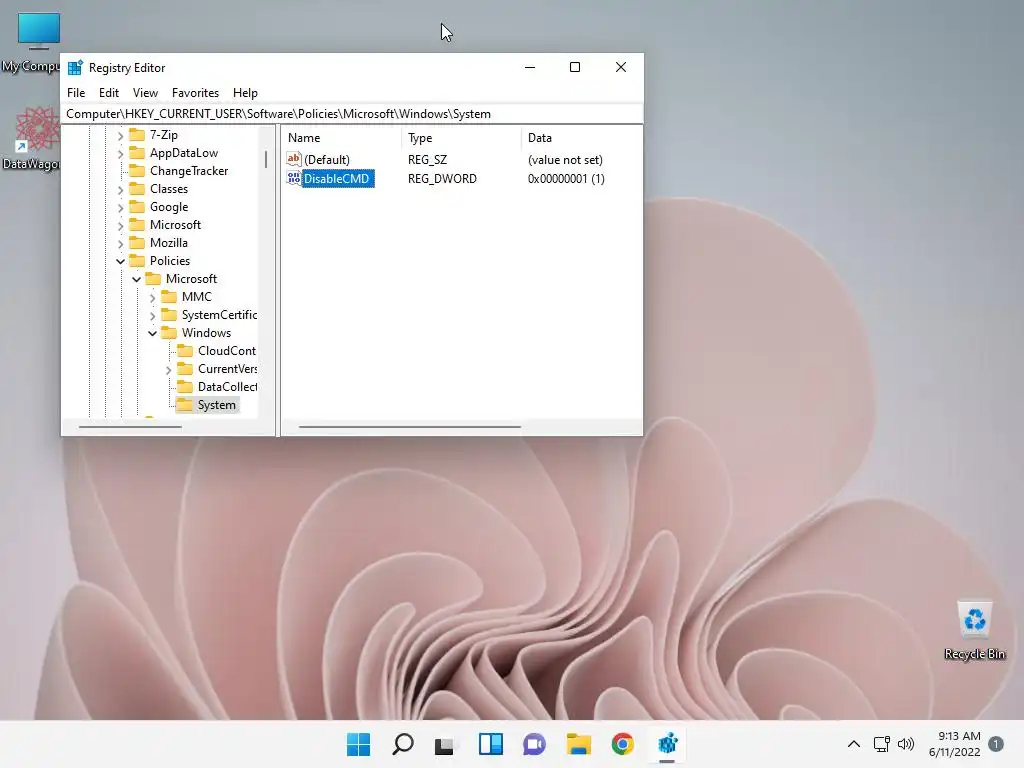Image resolution: width=1024 pixels, height=768 pixels.
Task: Expand the Mozilla key
Action: 120,244
